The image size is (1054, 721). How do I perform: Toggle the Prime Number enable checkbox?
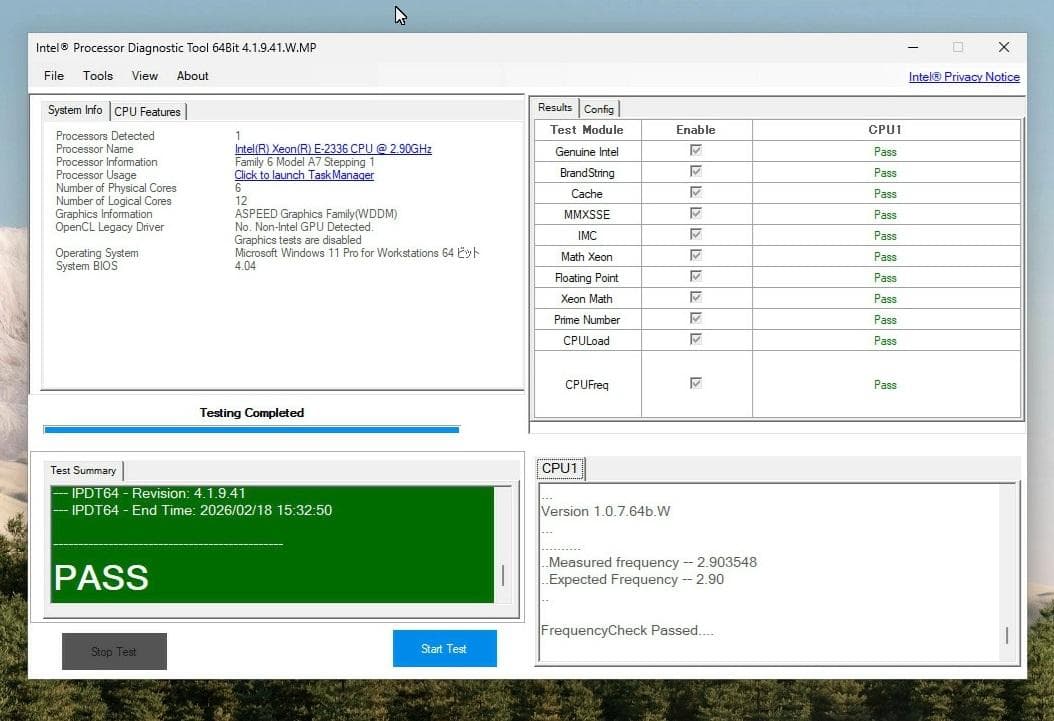click(696, 318)
